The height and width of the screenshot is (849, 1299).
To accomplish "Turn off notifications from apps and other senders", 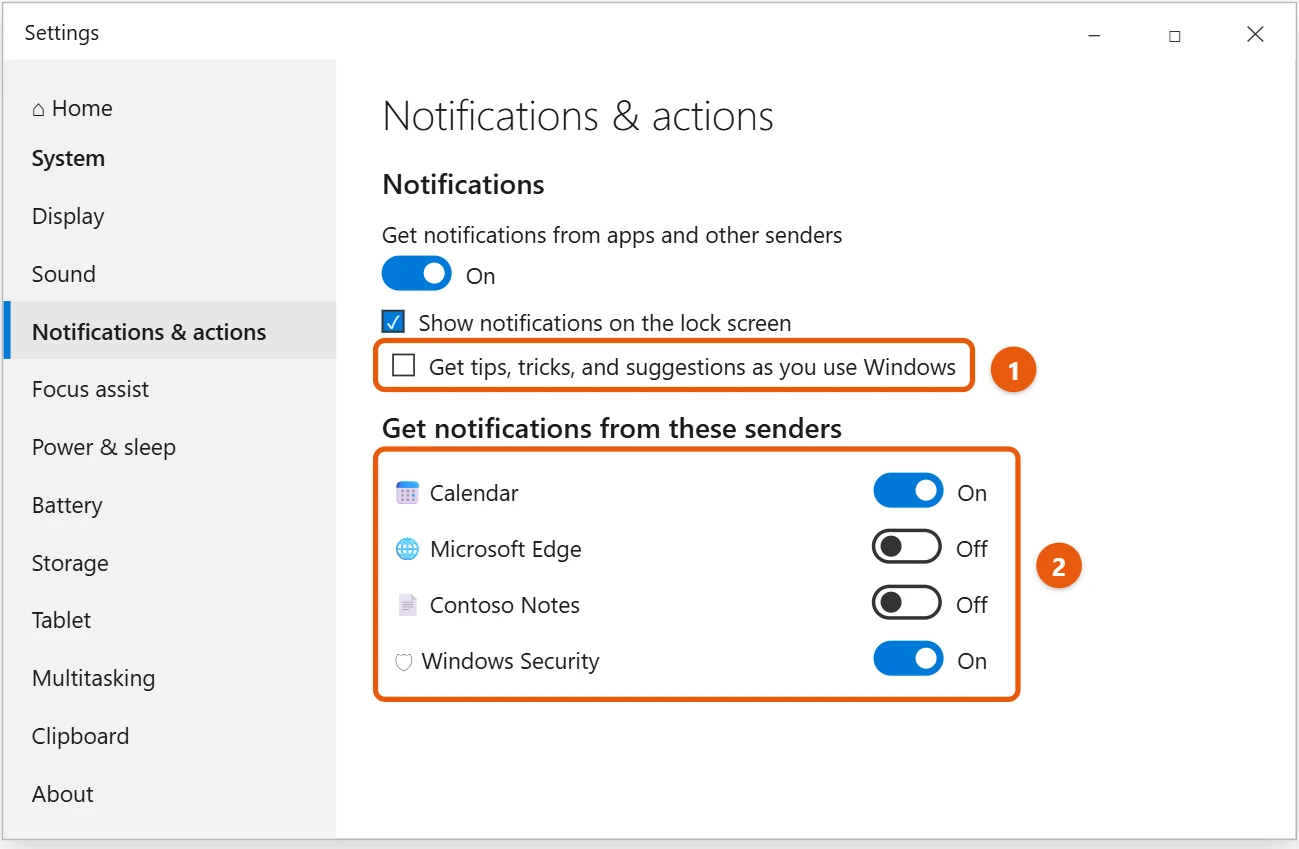I will click(x=417, y=274).
